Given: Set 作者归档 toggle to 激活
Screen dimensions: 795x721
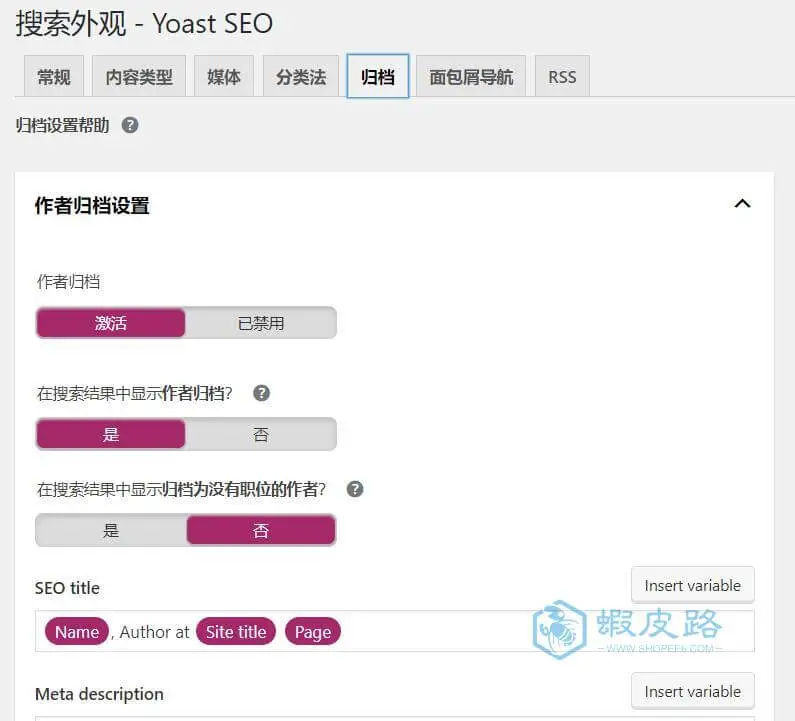Looking at the screenshot, I should click(x=111, y=323).
